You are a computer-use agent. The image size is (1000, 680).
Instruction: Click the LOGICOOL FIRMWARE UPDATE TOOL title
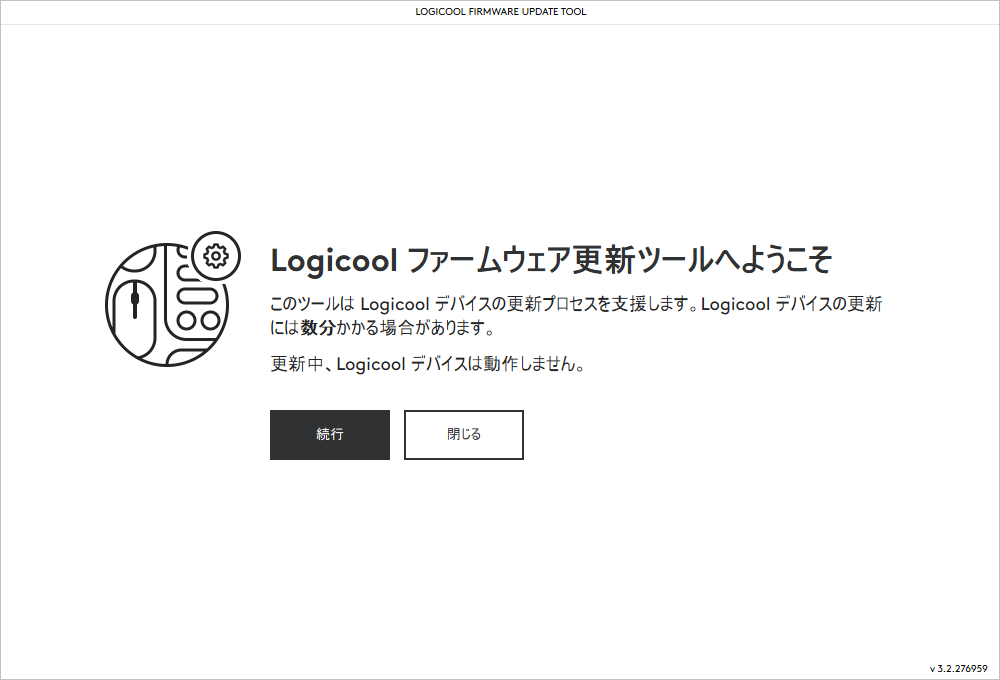pyautogui.click(x=500, y=11)
